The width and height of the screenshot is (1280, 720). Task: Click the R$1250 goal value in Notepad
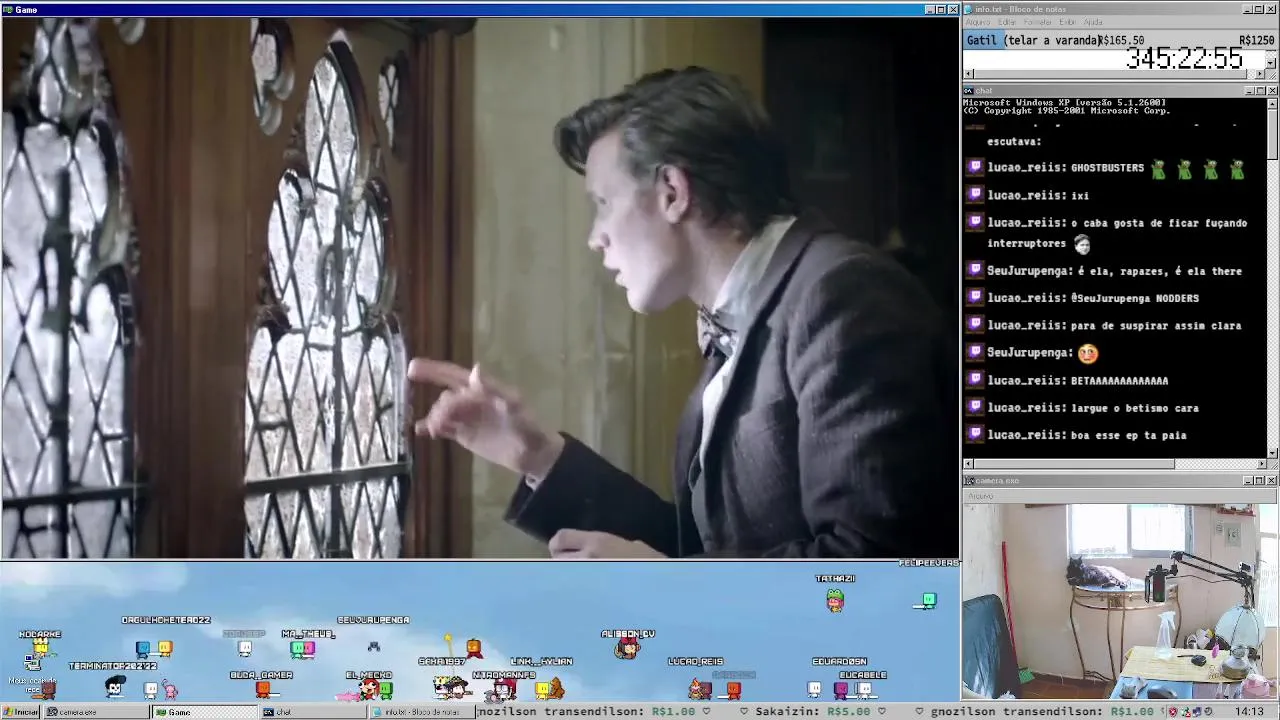coord(1256,41)
